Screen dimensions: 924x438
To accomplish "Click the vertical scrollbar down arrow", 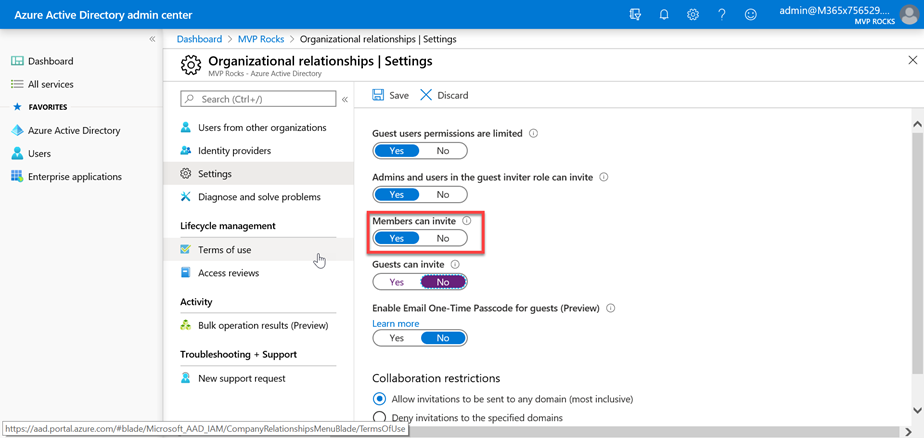I will [x=918, y=409].
